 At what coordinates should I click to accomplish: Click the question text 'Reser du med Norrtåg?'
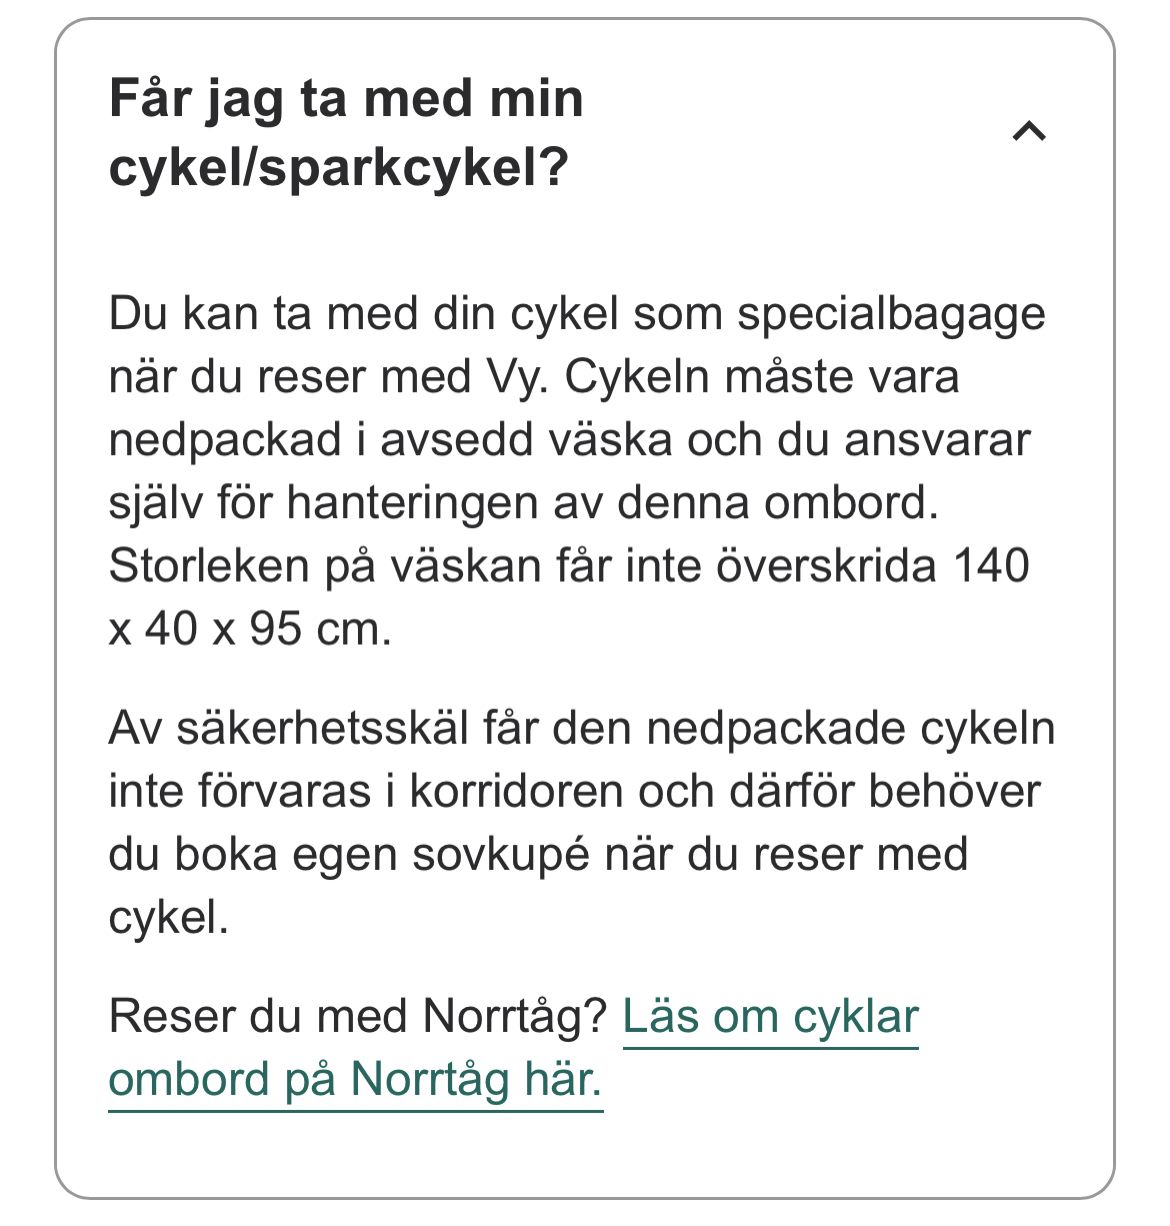pyautogui.click(x=358, y=1016)
